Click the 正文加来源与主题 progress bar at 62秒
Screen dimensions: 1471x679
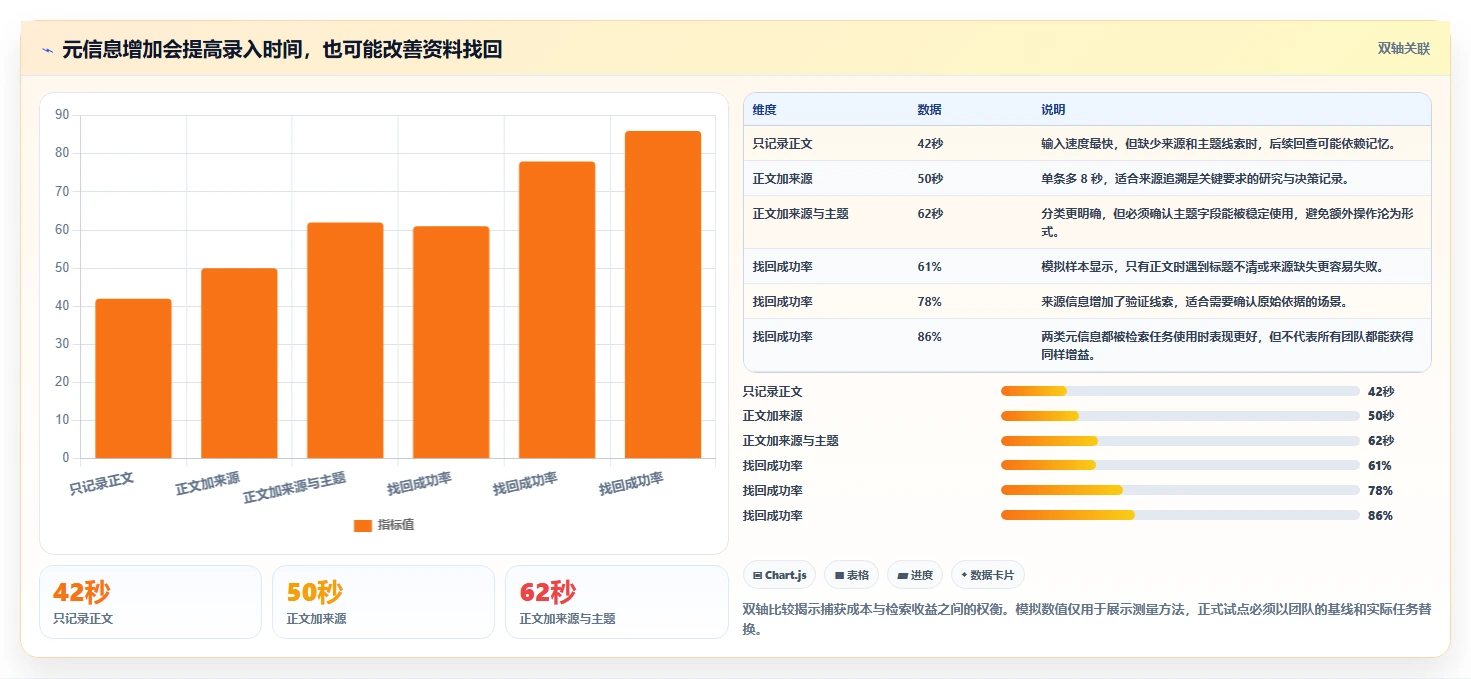(x=1180, y=441)
